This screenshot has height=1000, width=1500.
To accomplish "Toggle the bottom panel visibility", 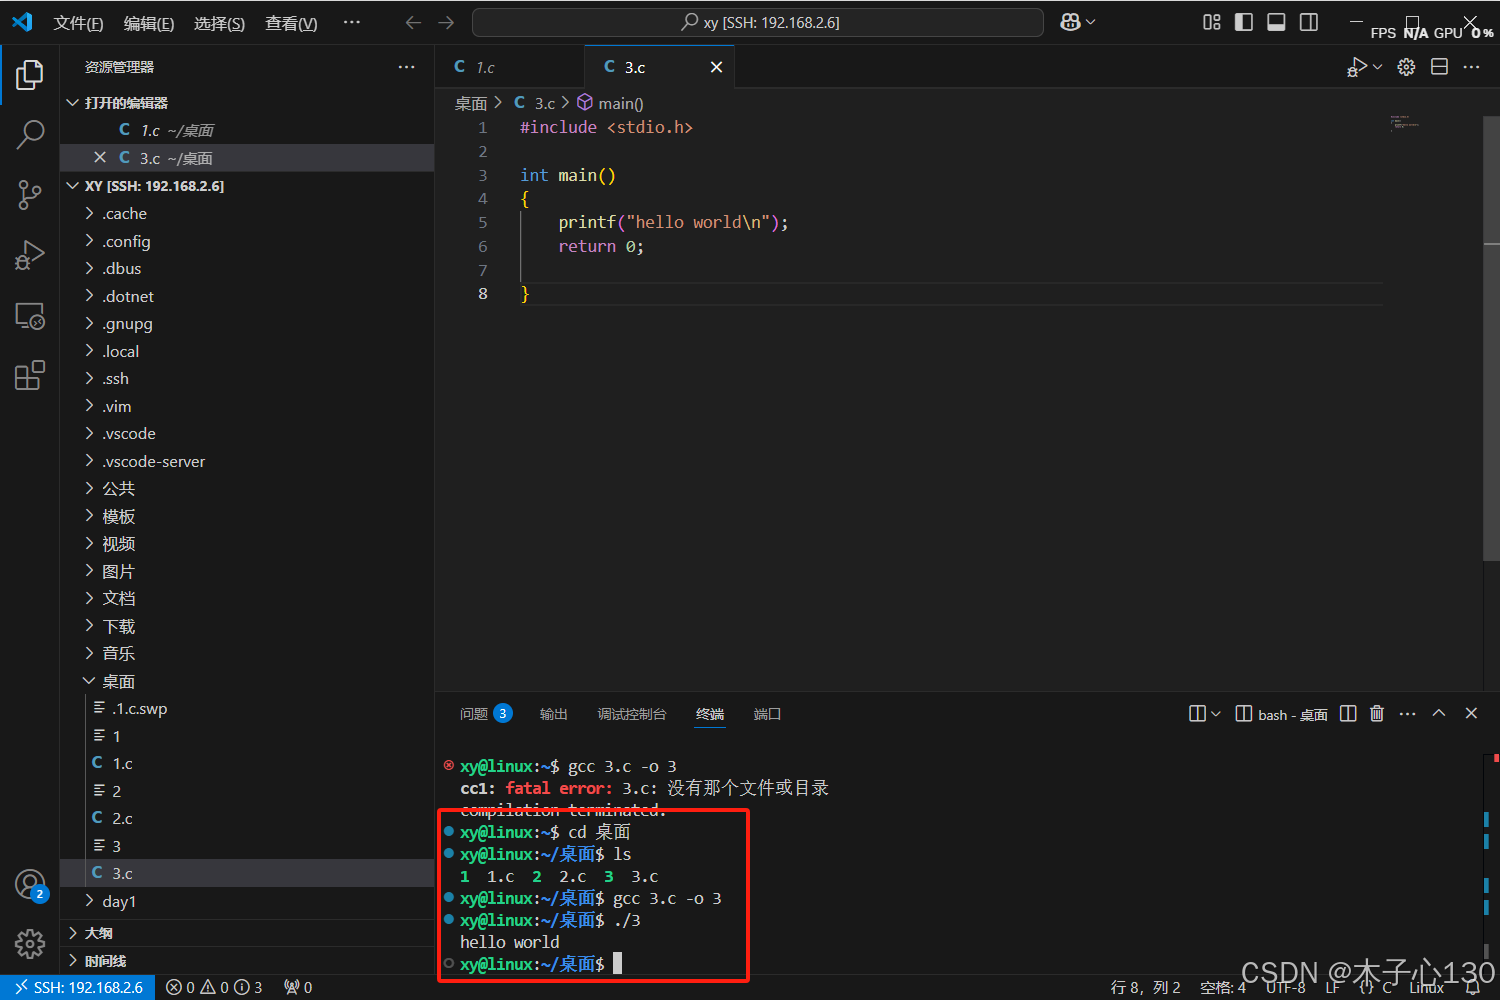I will pos(1276,22).
